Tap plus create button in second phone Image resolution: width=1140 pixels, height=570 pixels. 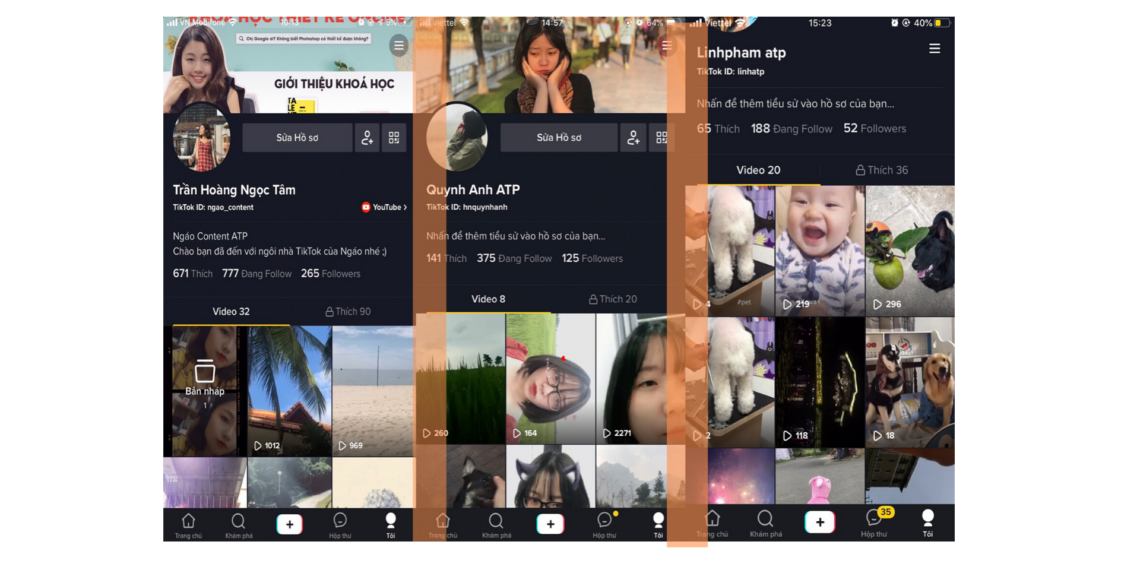(x=550, y=524)
